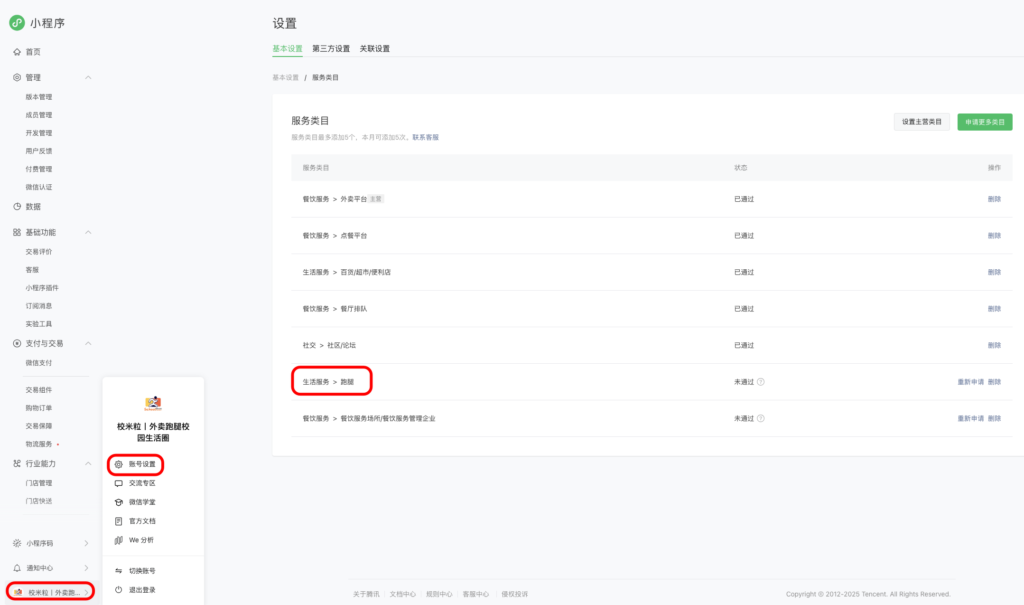Click the 交流专区 chat bubble icon
The width and height of the screenshot is (1024, 605).
point(117,483)
